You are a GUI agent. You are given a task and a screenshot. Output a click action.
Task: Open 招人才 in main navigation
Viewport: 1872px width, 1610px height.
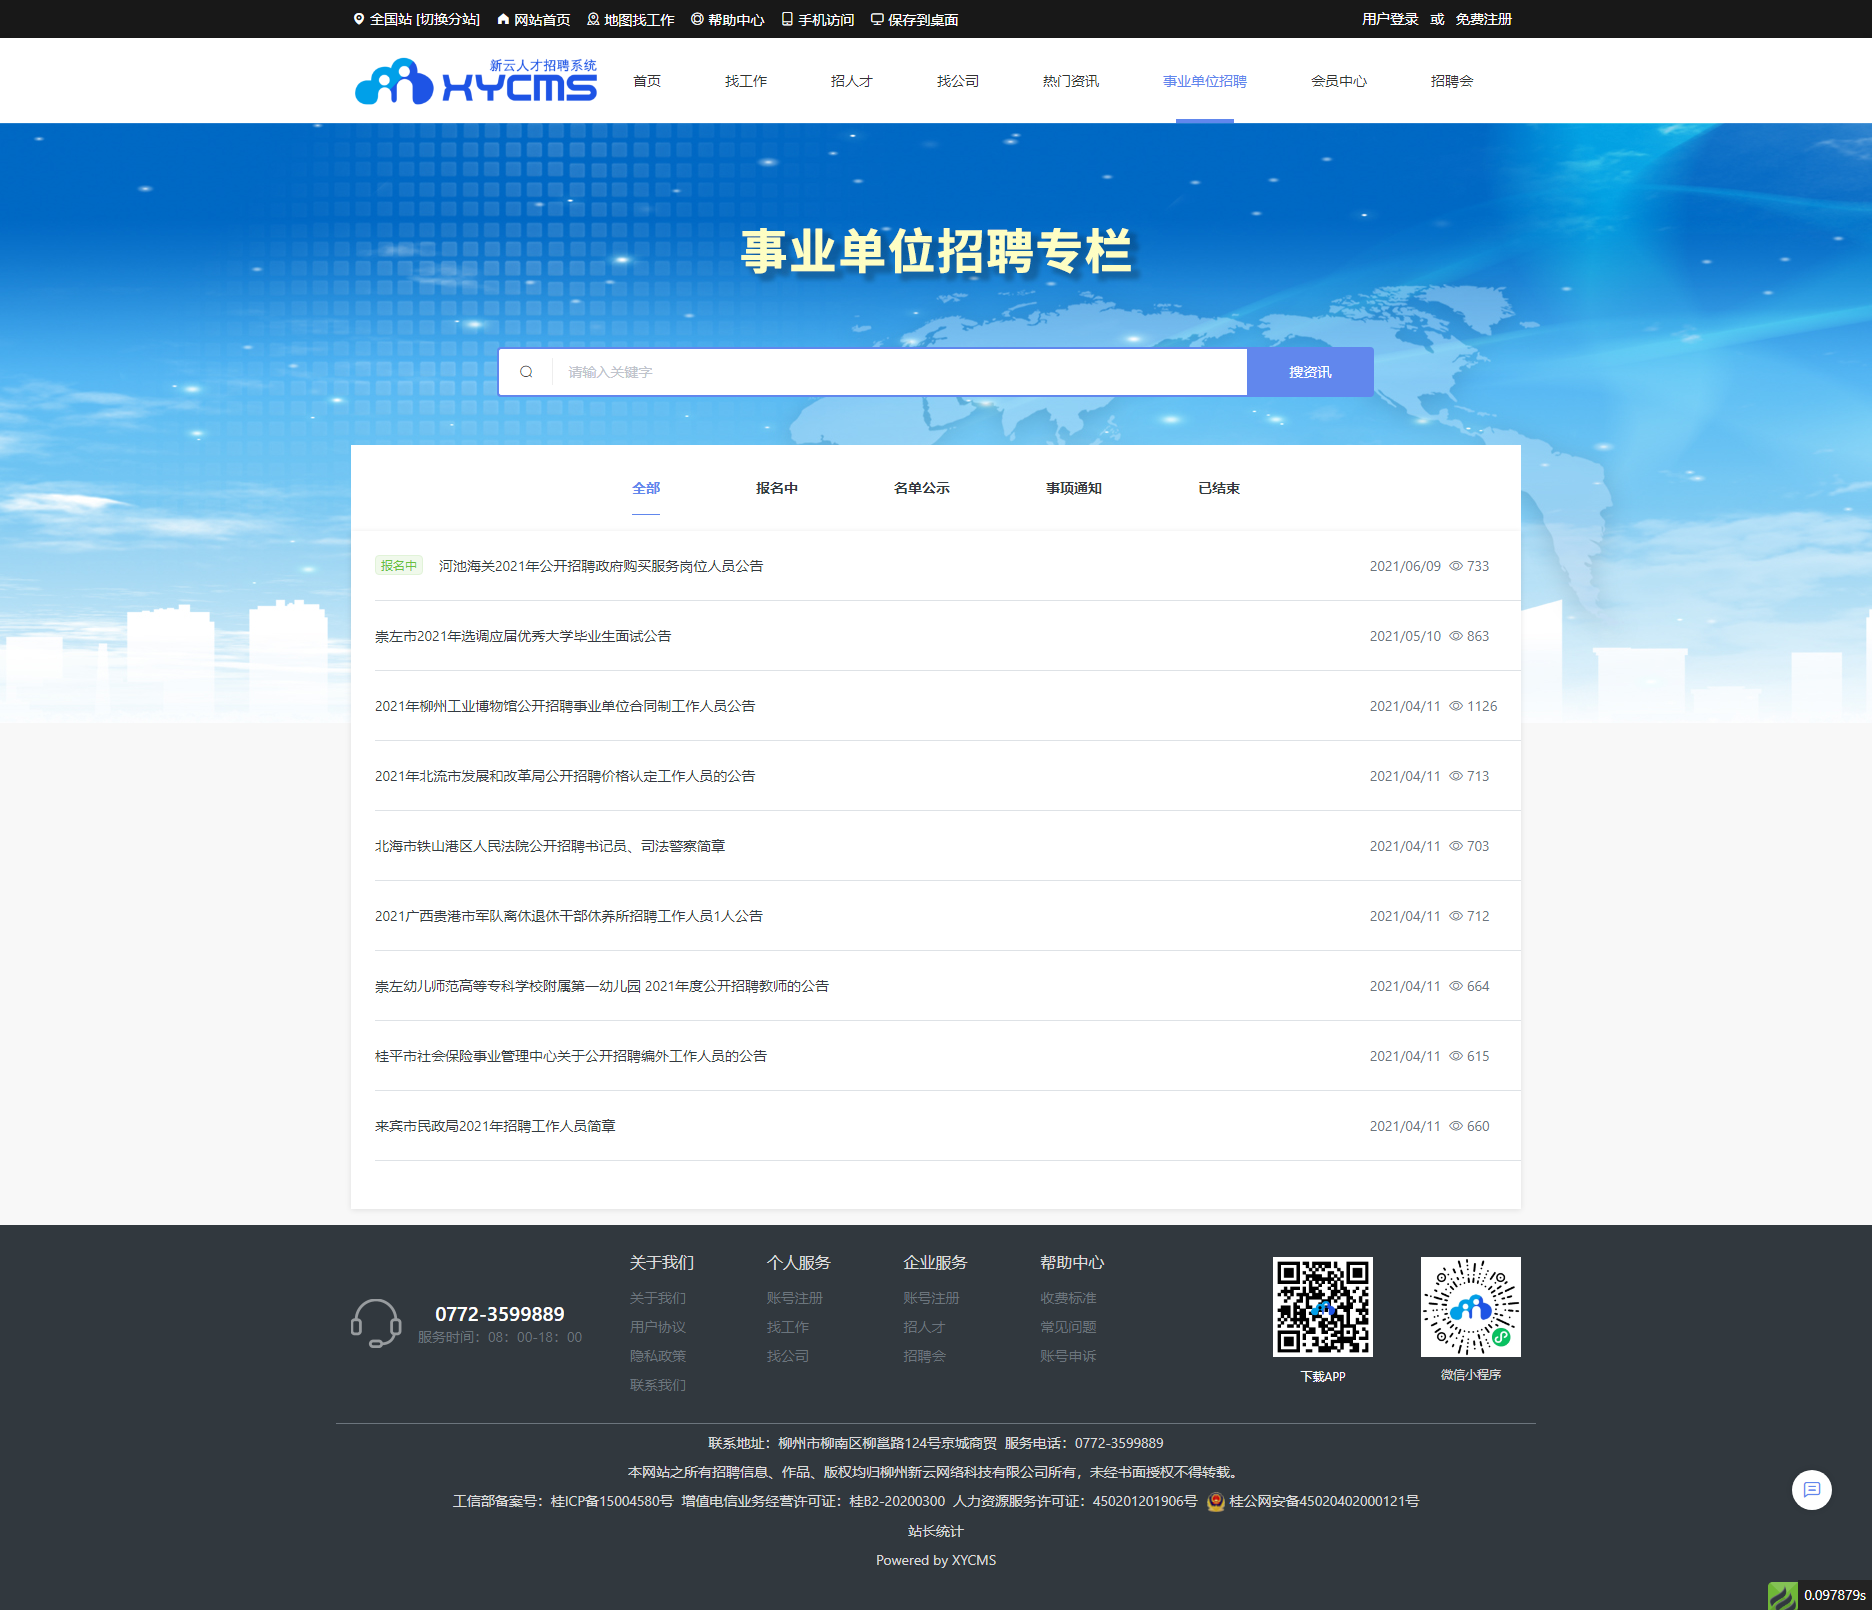[x=852, y=81]
